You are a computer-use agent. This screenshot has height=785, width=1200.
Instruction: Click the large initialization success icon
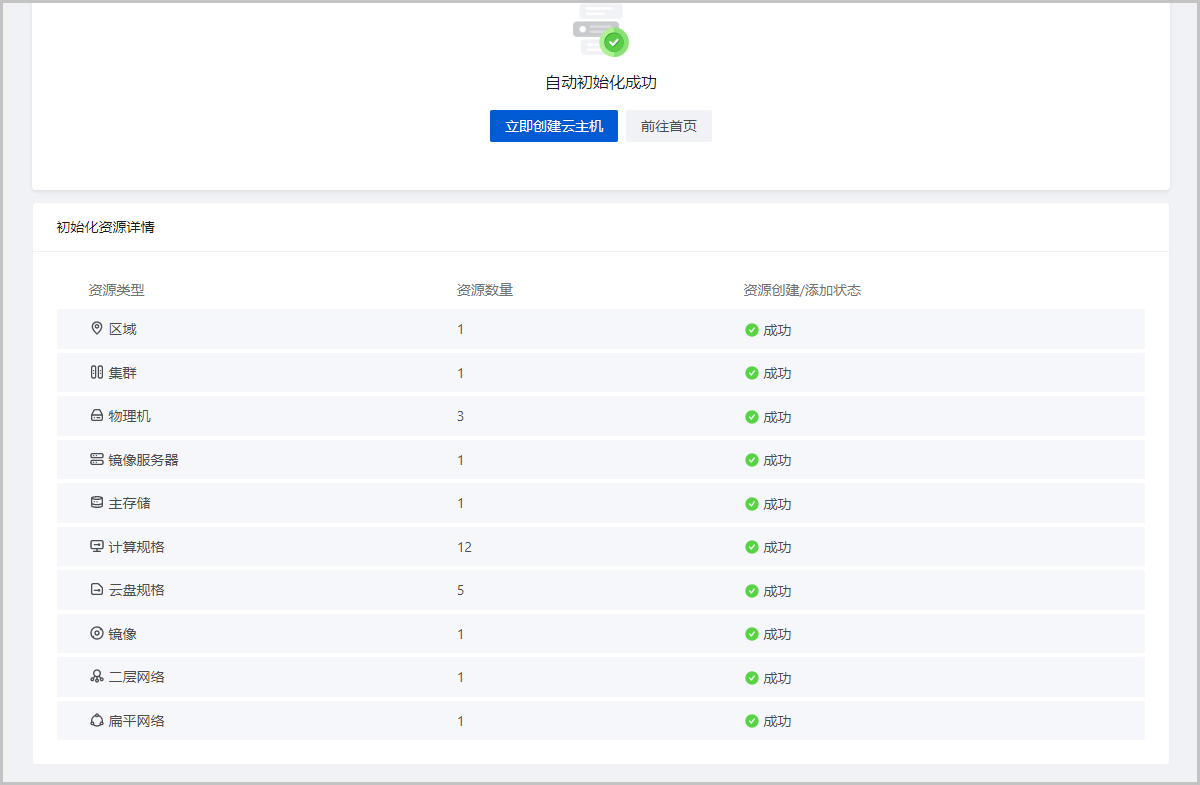point(601,31)
